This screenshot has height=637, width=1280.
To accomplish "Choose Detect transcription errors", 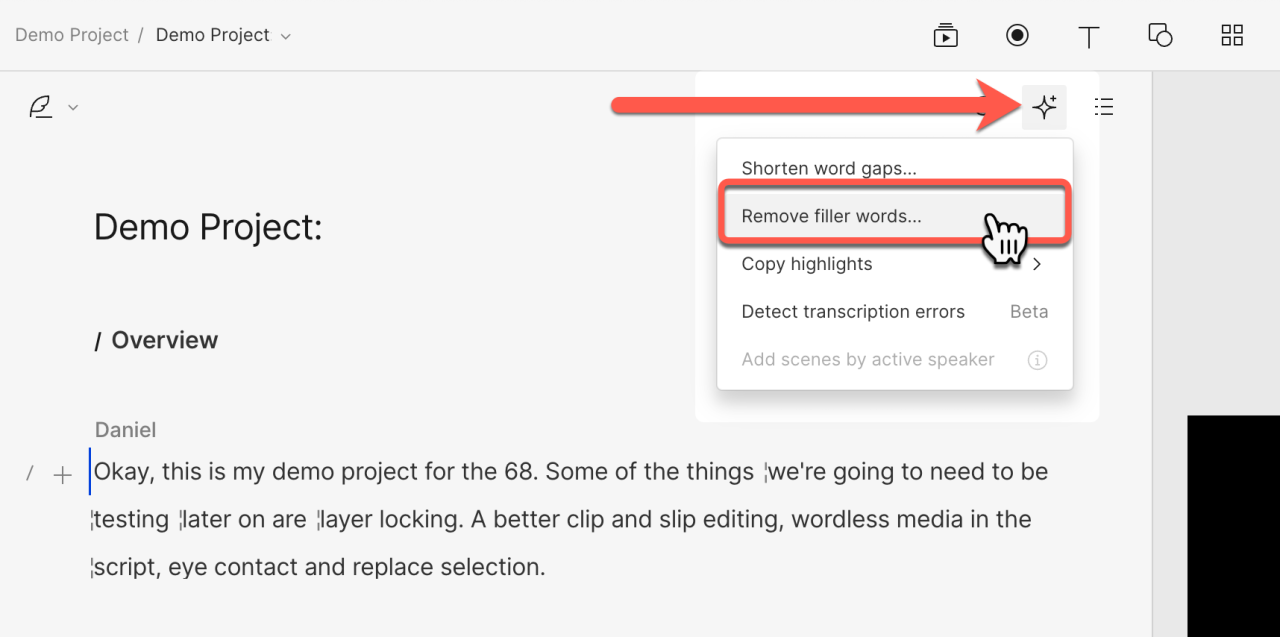I will (853, 312).
